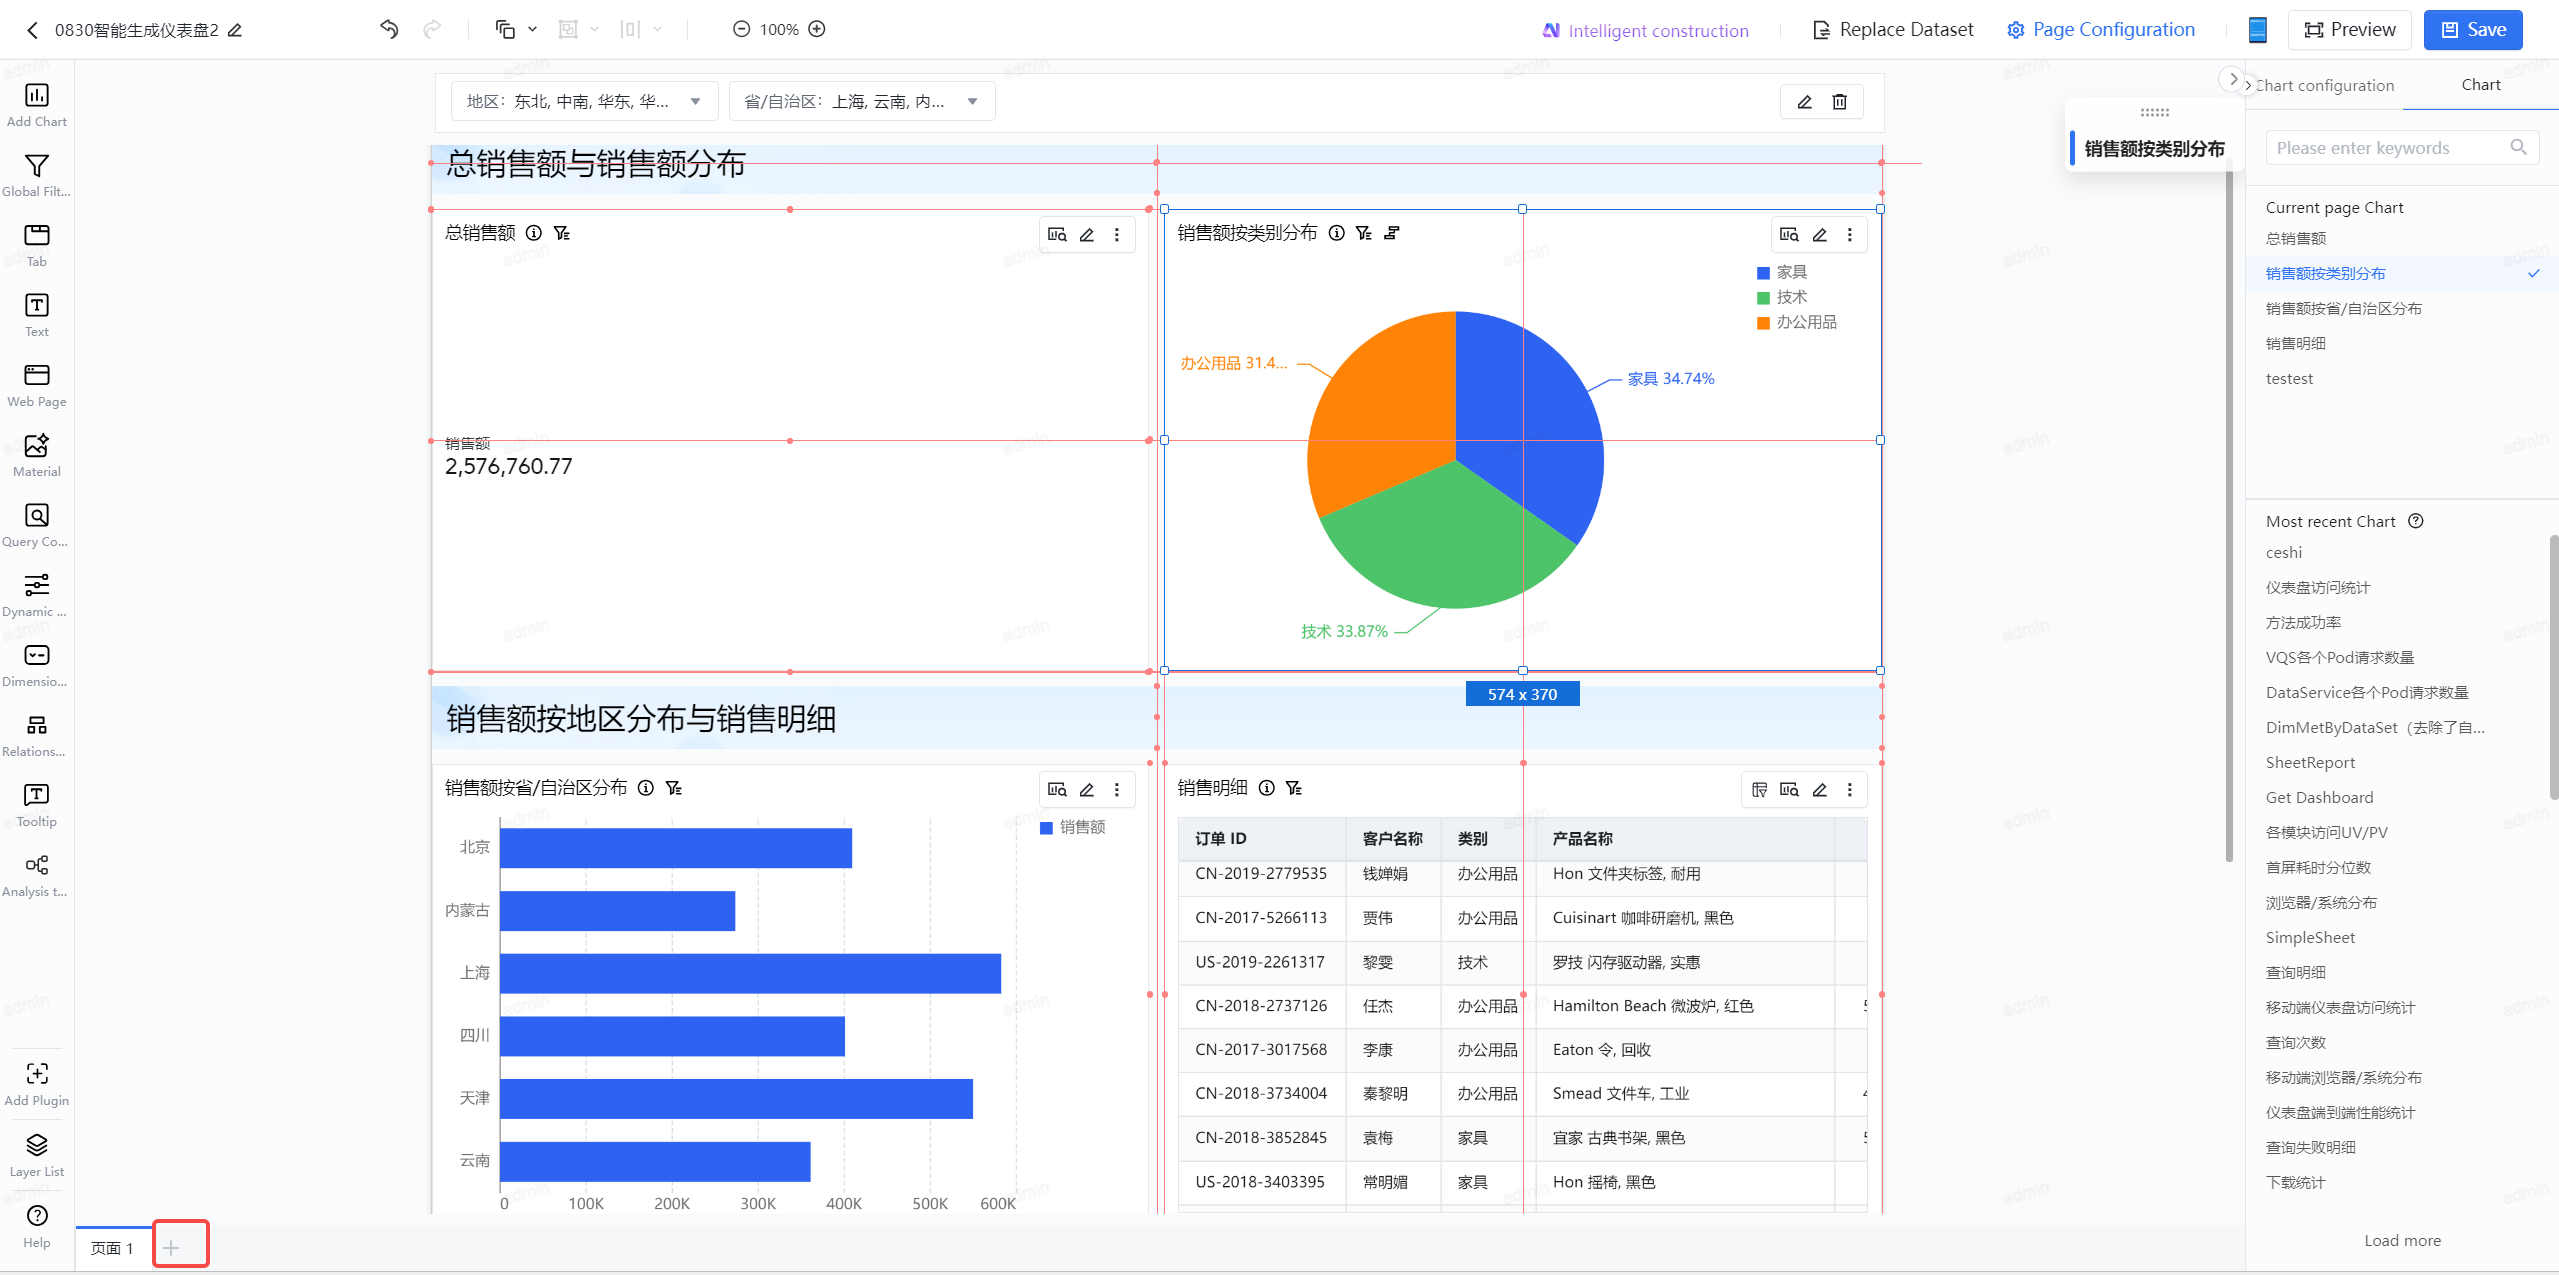Viewport: 2559px width, 1275px height.
Task: Add a Tooltip component
Action: click(x=37, y=805)
